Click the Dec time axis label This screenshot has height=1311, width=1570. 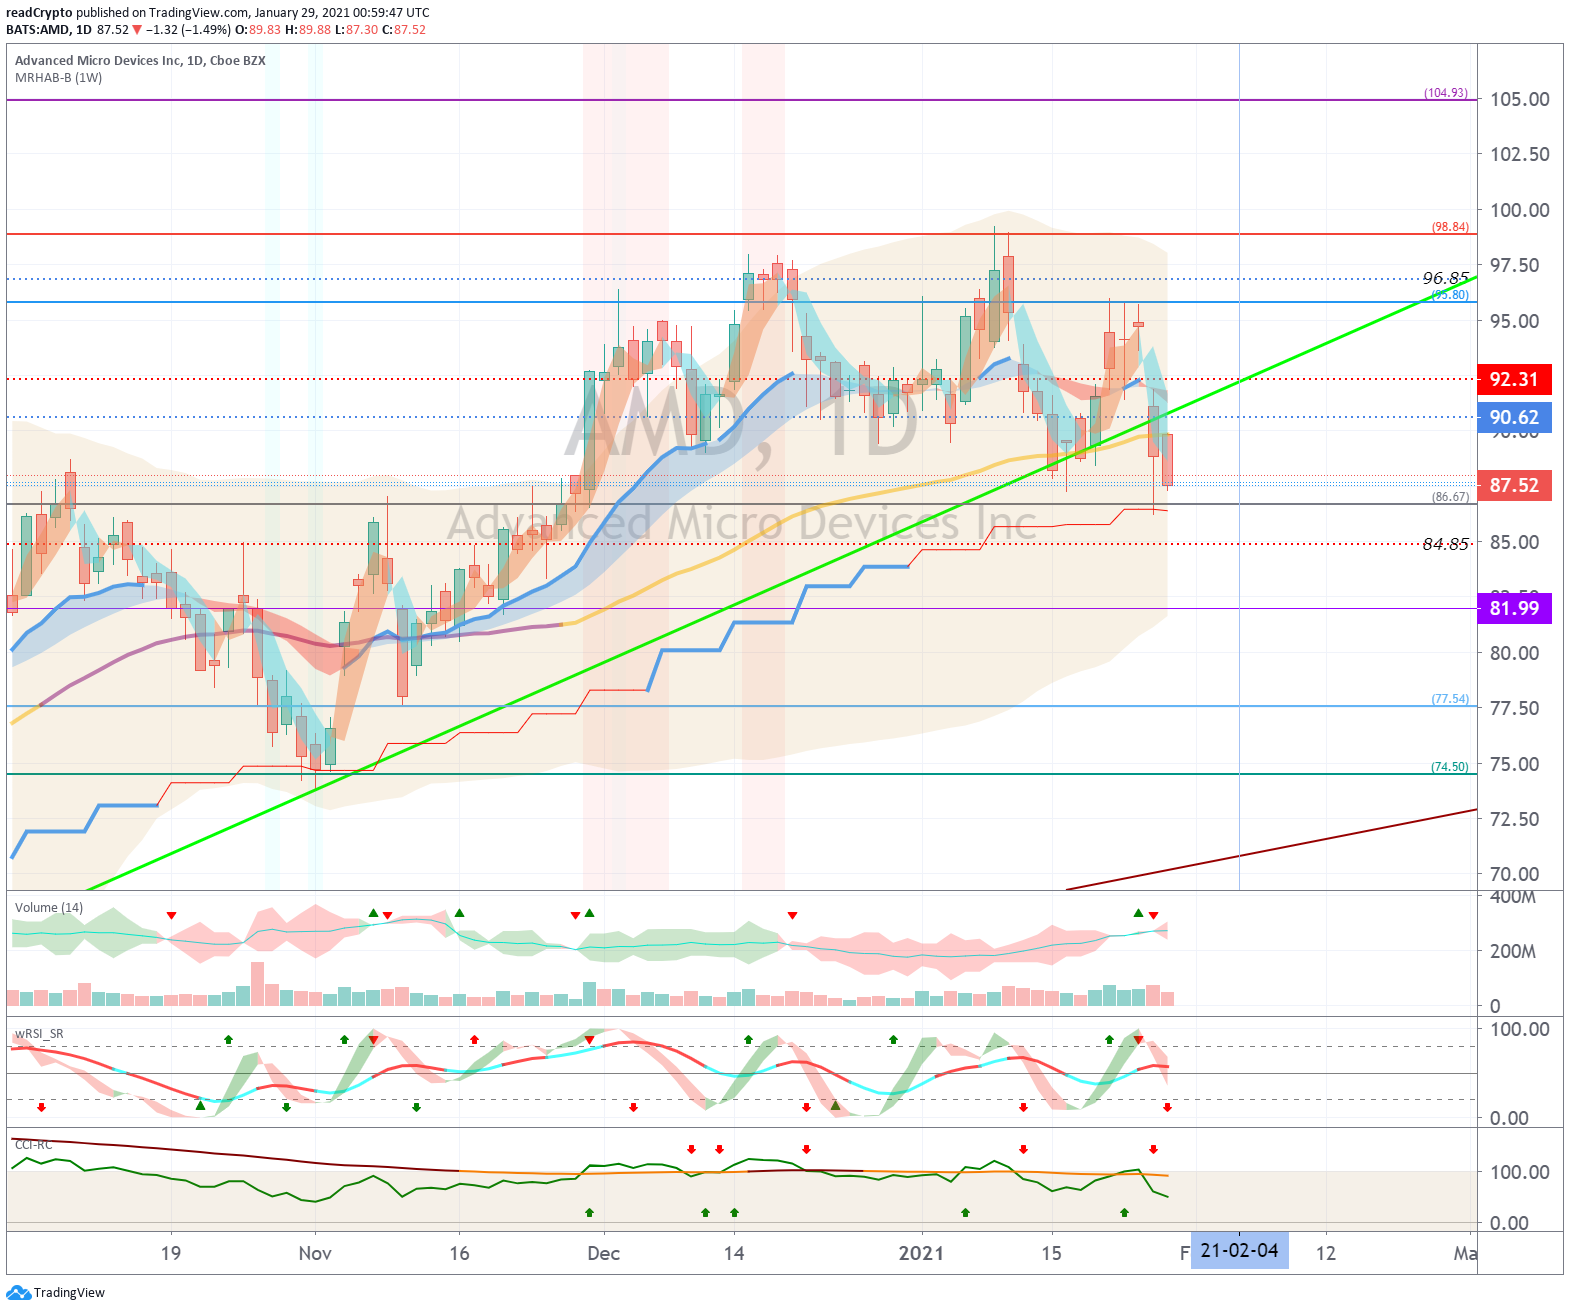(604, 1253)
